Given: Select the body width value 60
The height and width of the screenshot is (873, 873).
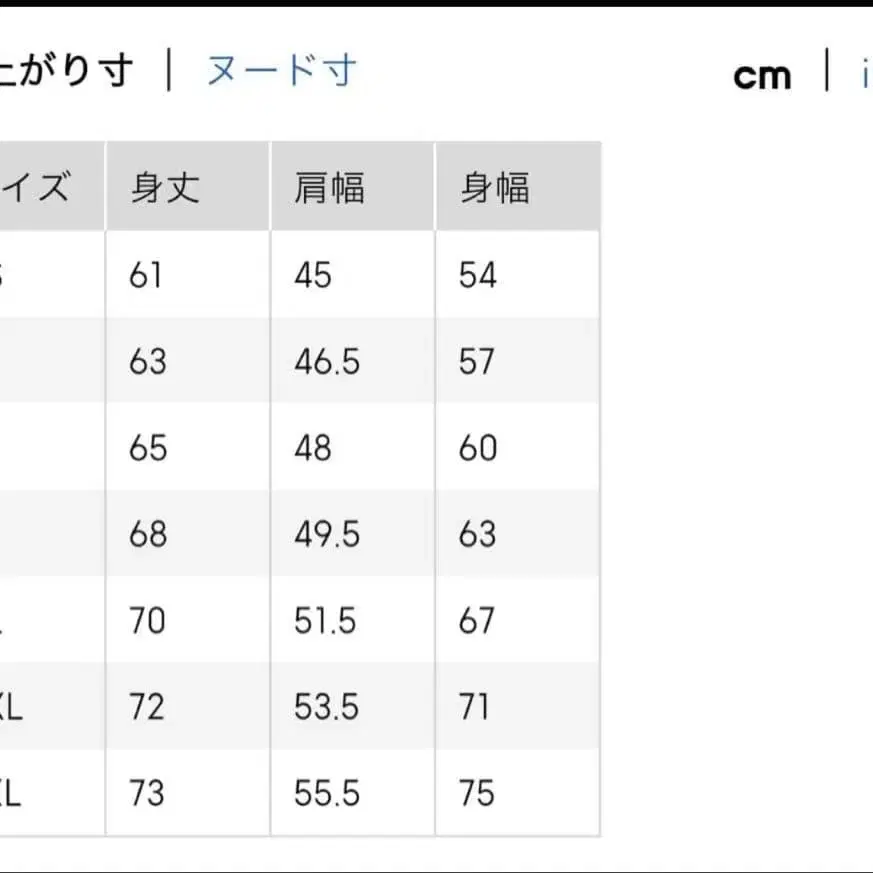Looking at the screenshot, I should (477, 447).
